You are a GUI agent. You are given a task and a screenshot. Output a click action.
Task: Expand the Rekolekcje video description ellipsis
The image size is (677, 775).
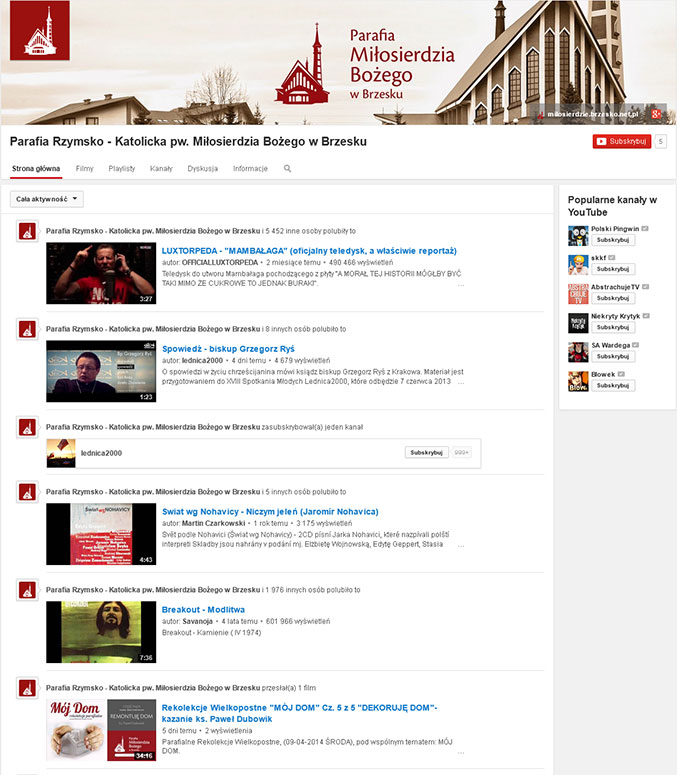461,753
